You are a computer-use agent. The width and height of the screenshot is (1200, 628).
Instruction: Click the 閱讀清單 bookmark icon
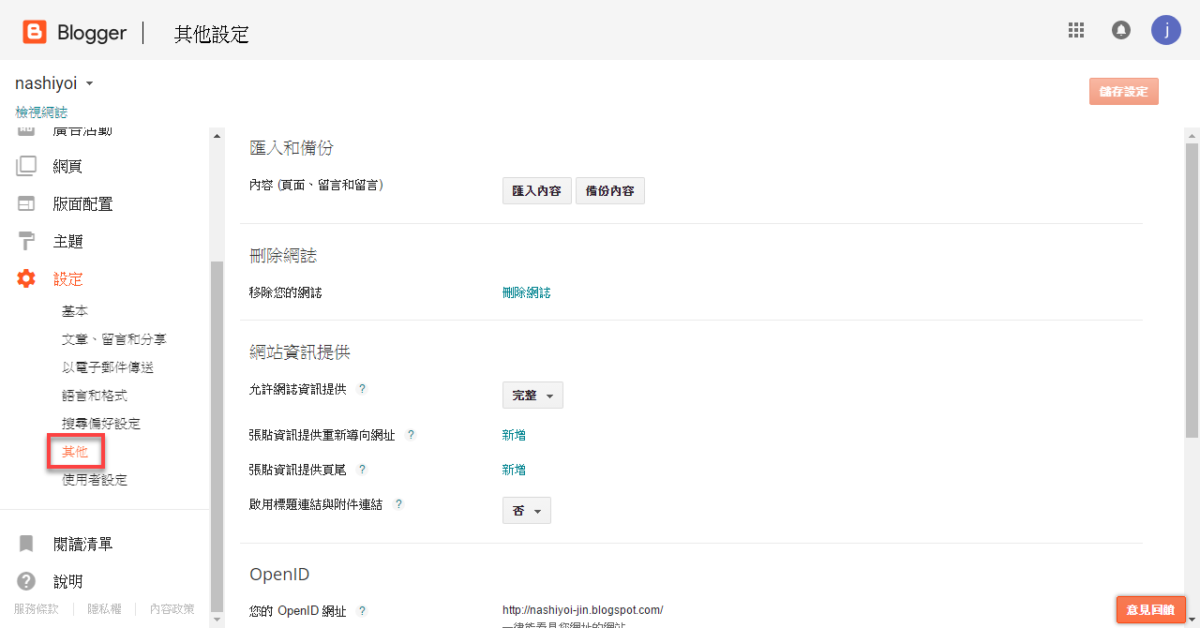(27, 544)
